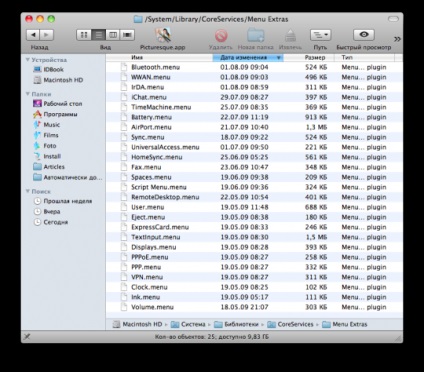Show more toolbar items via double chevron
Screen dimensions: 424x372
397,39
